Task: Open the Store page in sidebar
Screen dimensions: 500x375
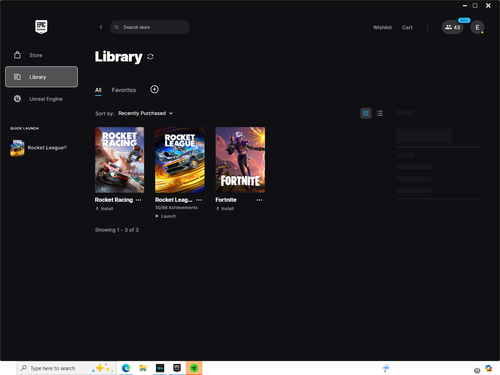Action: click(42, 55)
